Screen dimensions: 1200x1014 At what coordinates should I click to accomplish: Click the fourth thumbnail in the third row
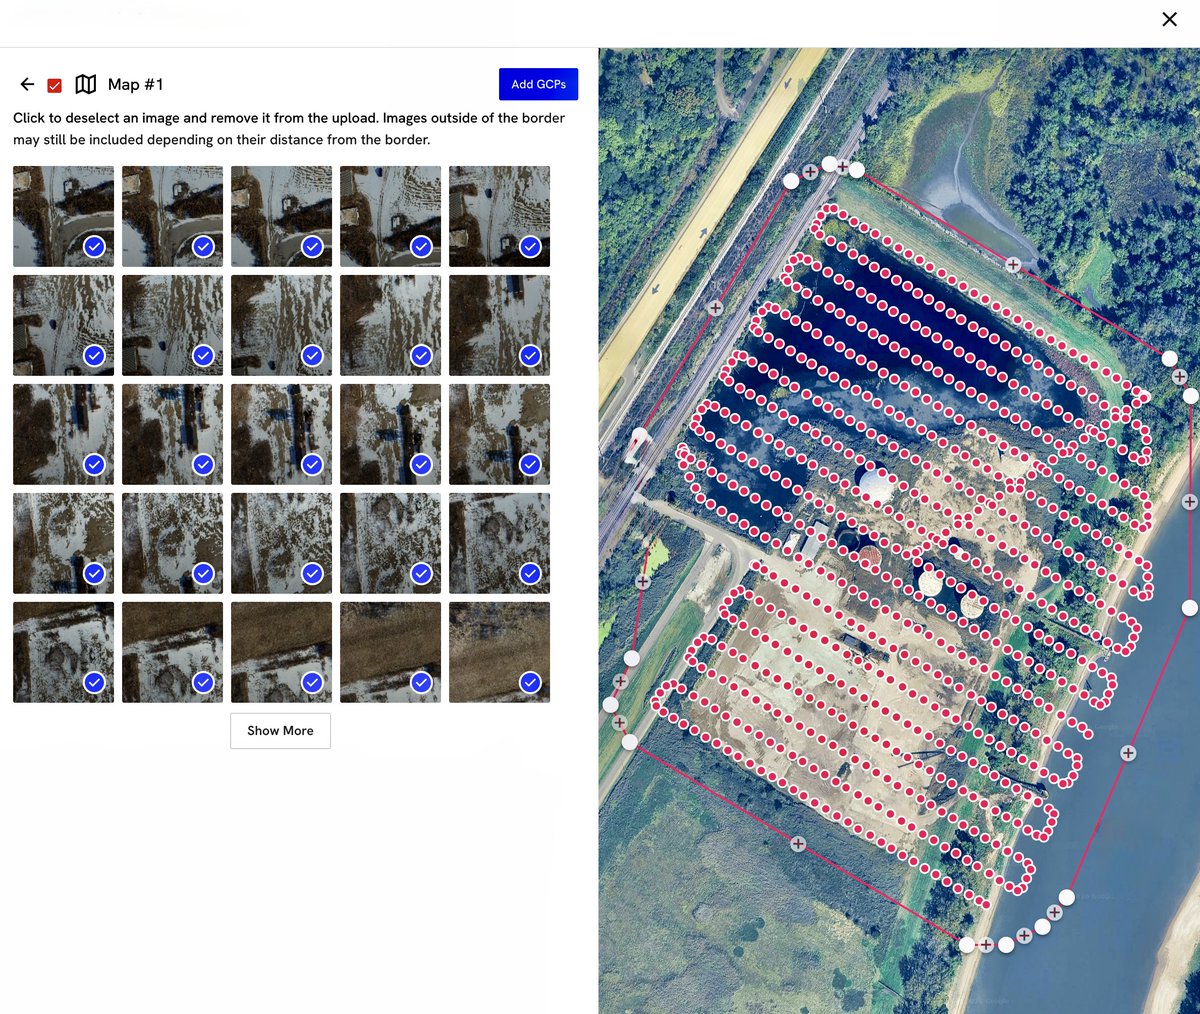click(x=390, y=434)
